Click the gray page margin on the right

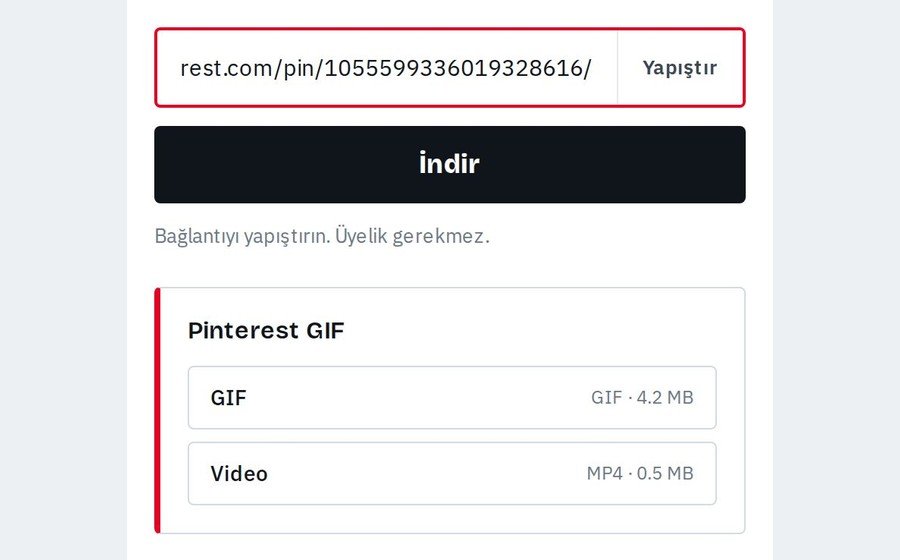pyautogui.click(x=836, y=280)
